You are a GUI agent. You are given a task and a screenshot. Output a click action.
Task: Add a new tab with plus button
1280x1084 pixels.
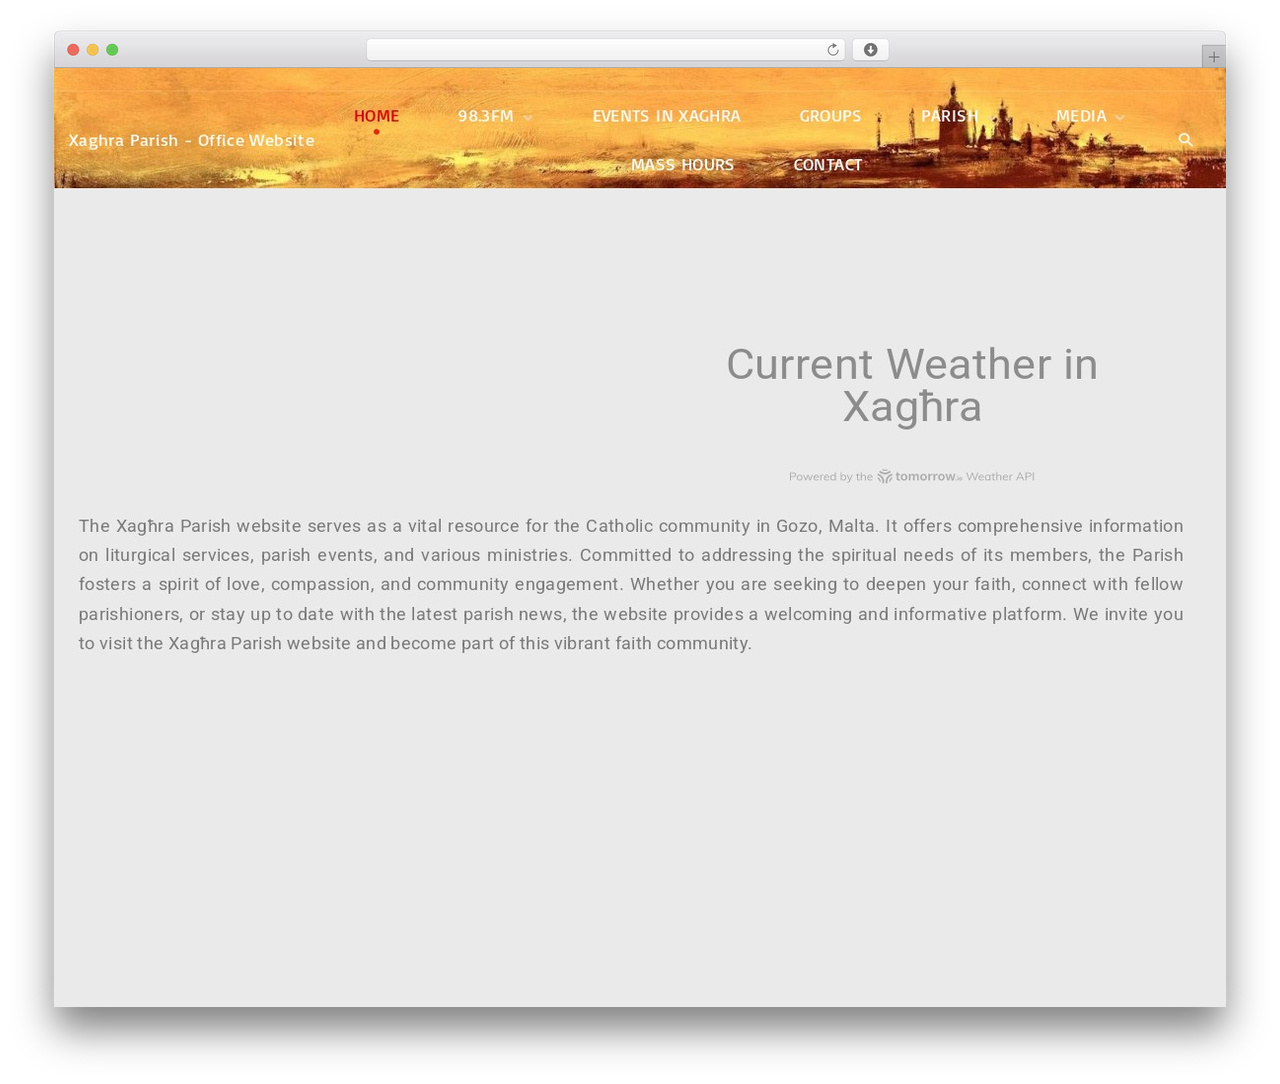[x=1213, y=57]
